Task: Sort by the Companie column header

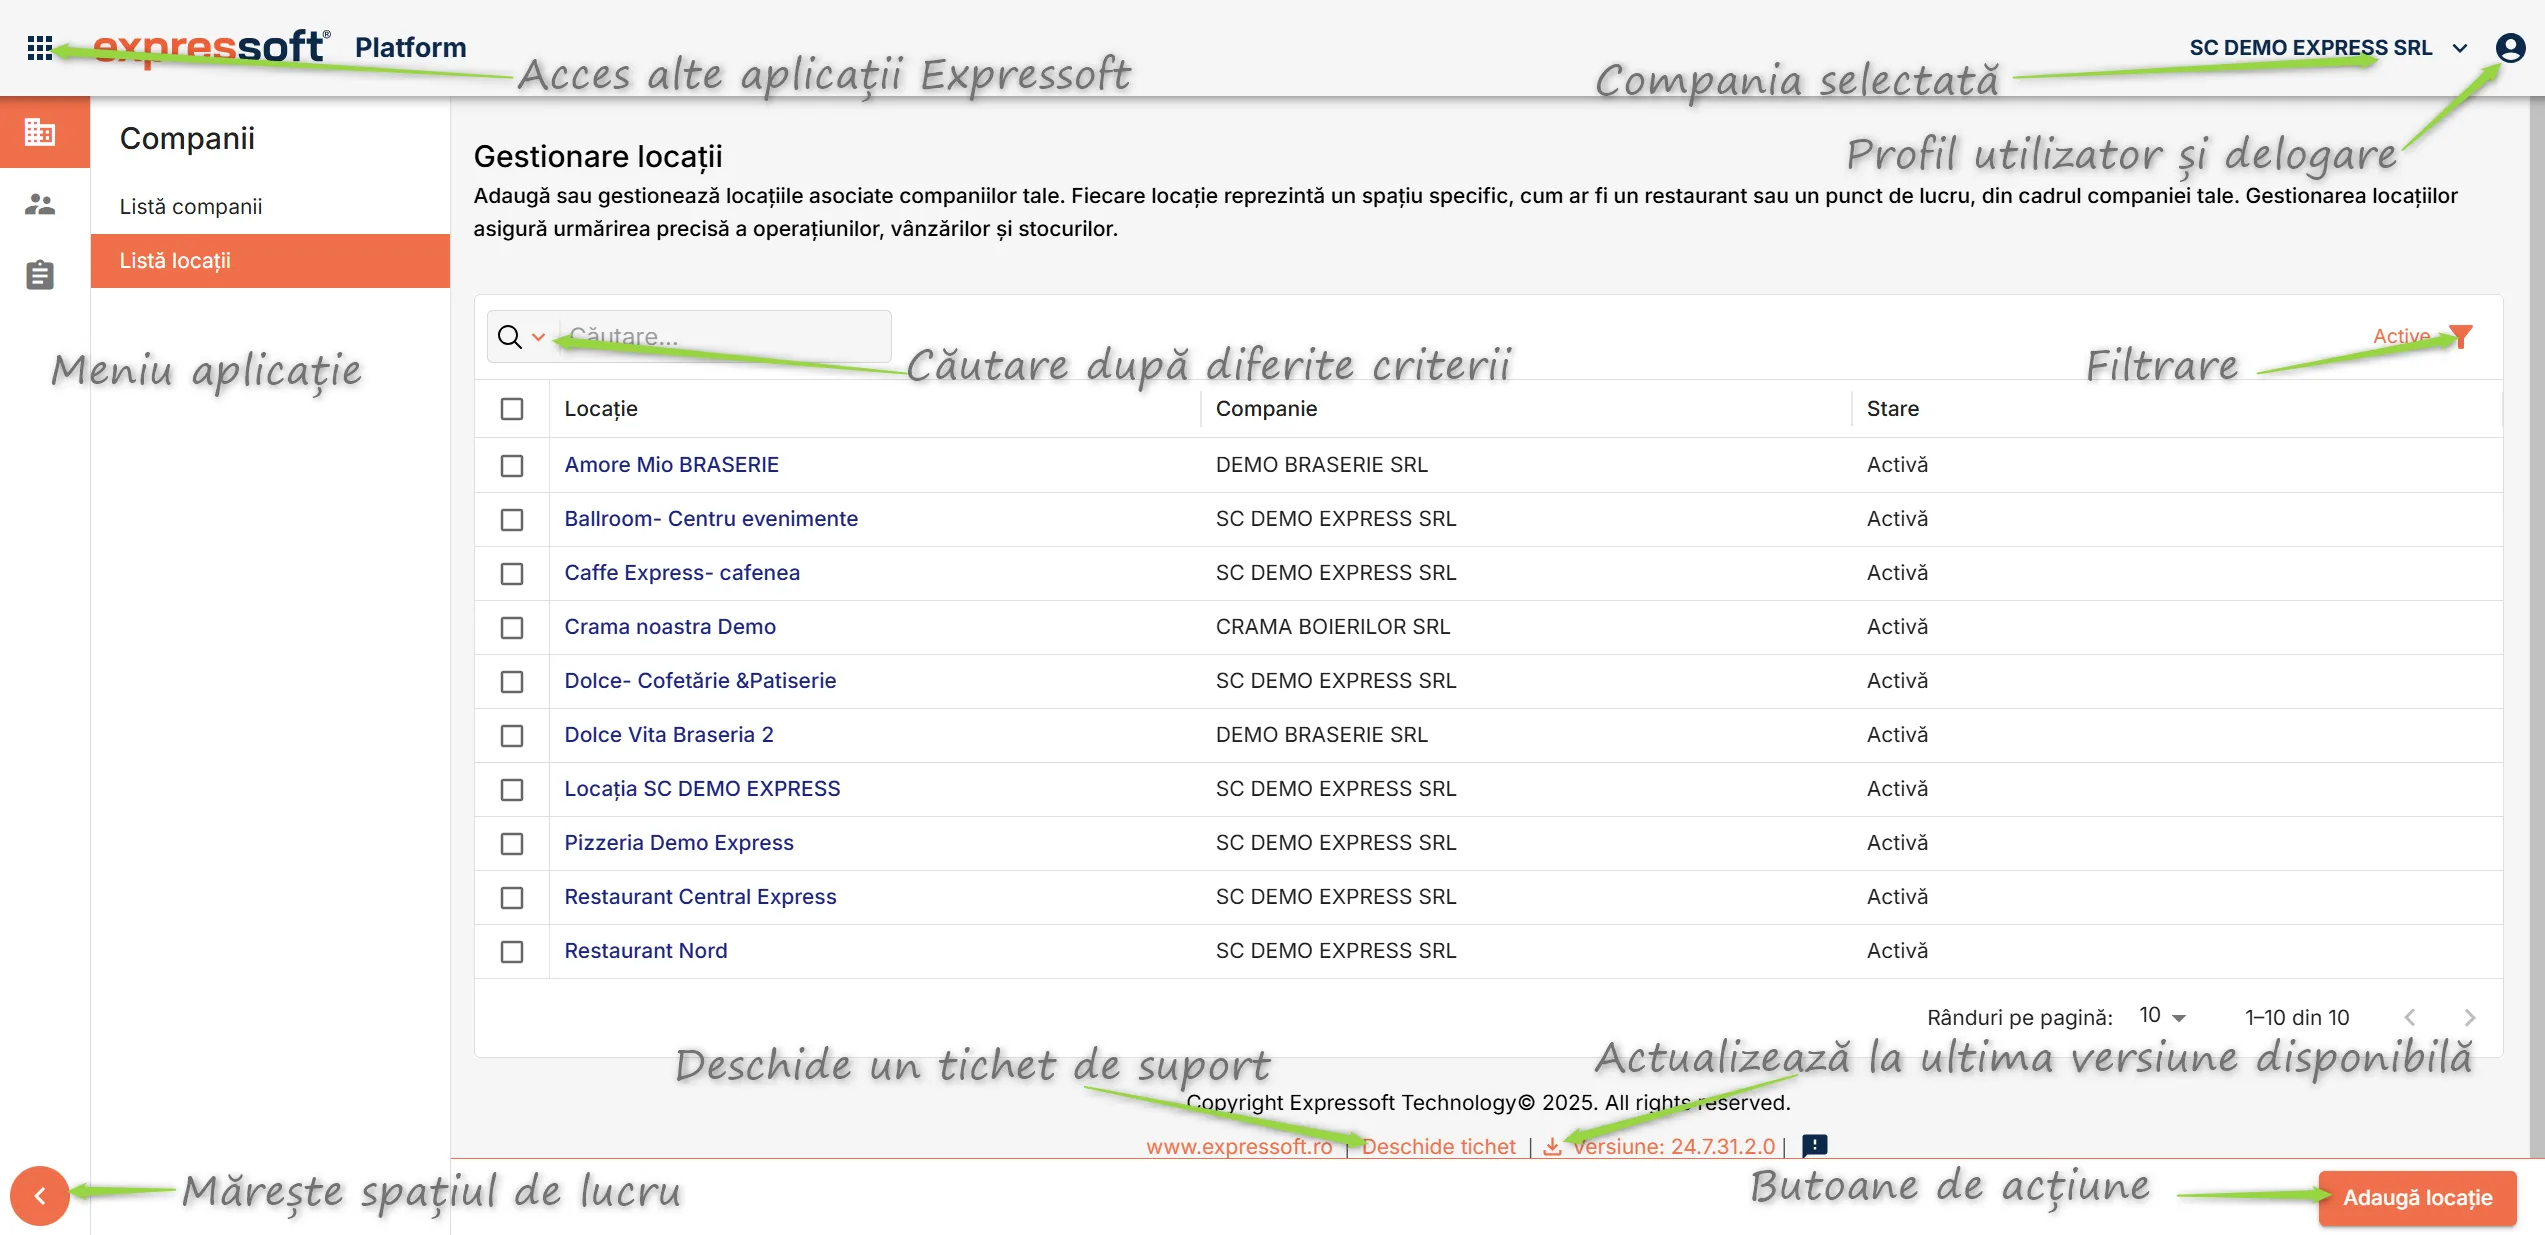Action: [1266, 408]
